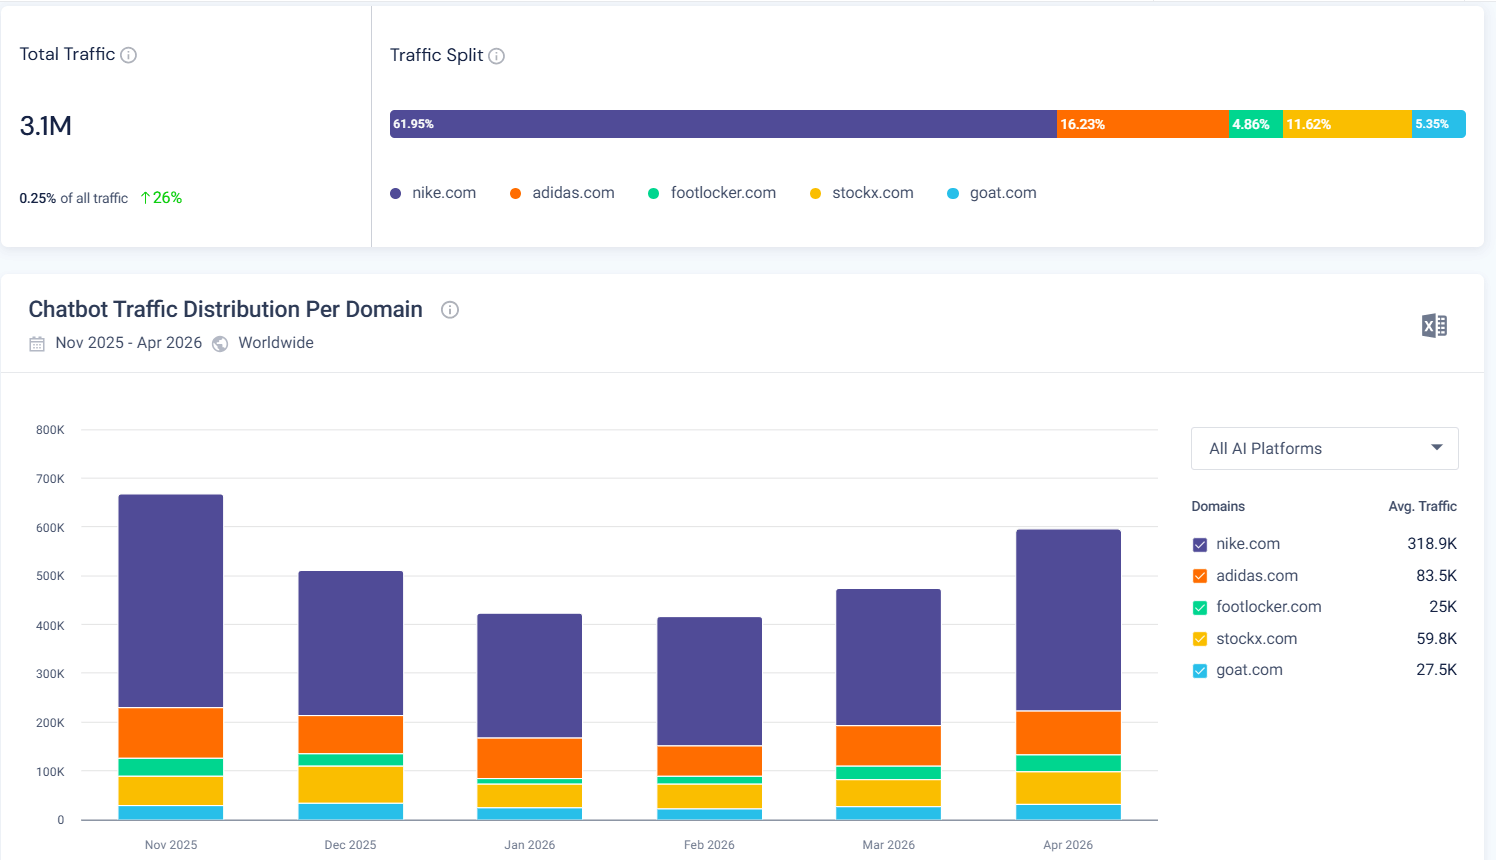This screenshot has height=860, width=1496.
Task: Uncheck the nike.com domain checkbox
Action: point(1200,545)
